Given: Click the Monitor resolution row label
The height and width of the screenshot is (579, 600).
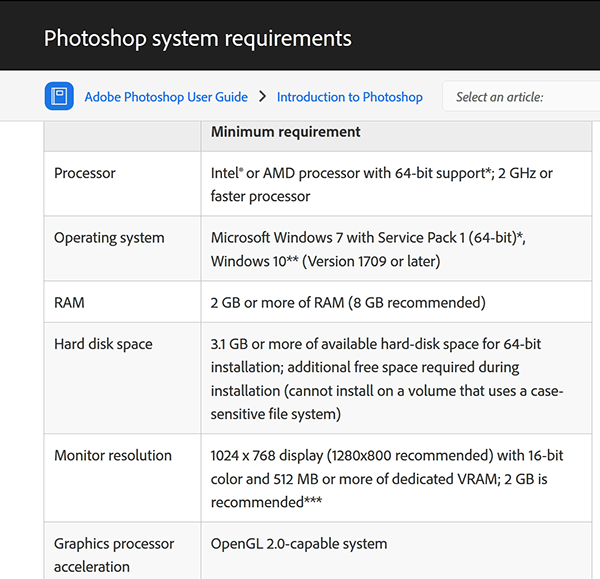Looking at the screenshot, I should [x=112, y=455].
